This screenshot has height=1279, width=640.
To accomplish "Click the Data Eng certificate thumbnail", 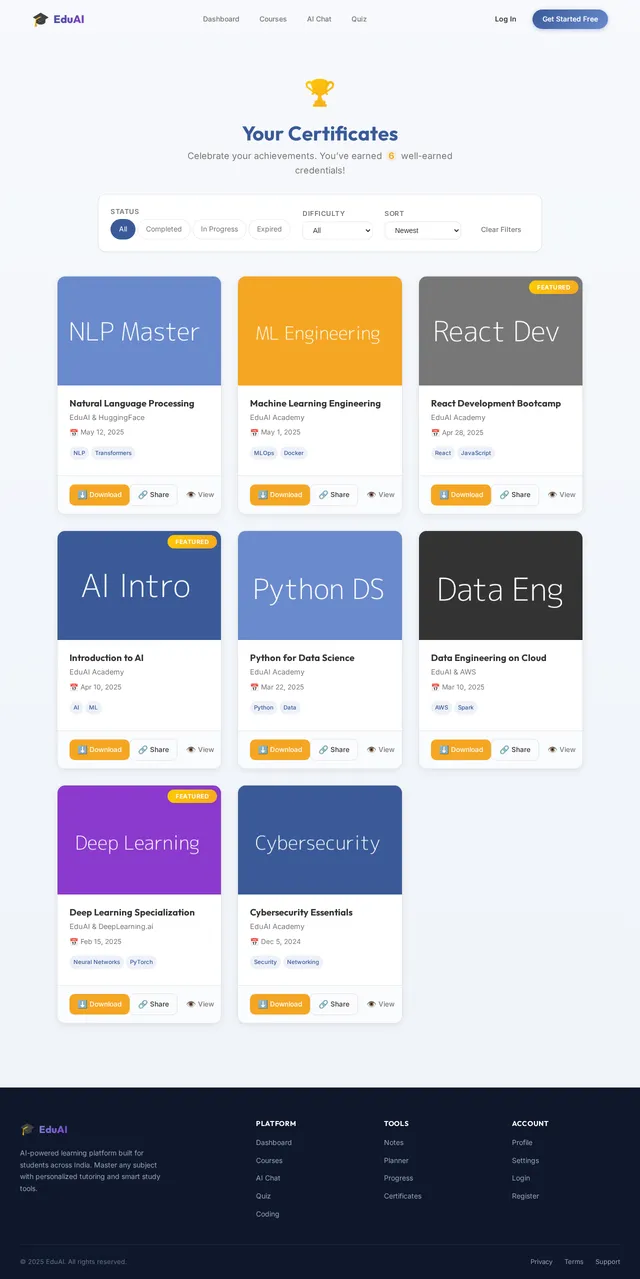I will [500, 586].
